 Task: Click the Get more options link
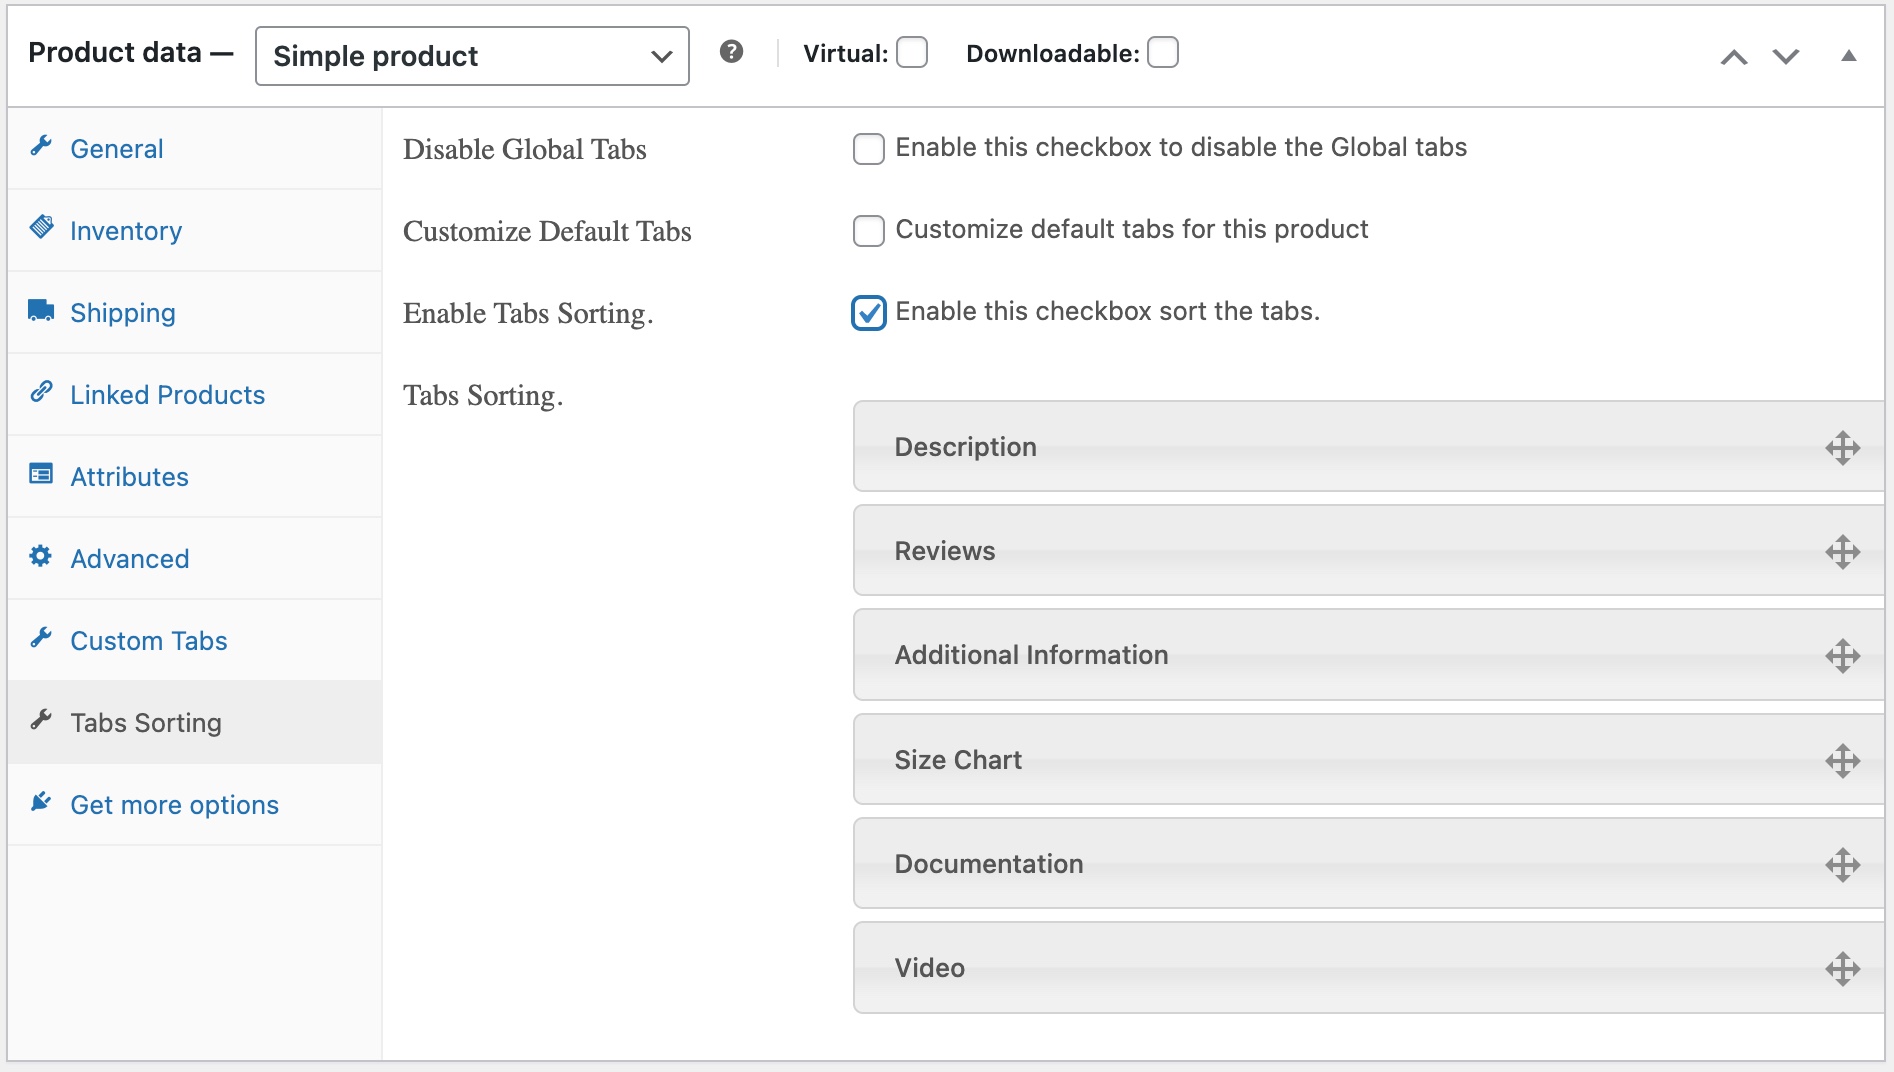pyautogui.click(x=174, y=804)
